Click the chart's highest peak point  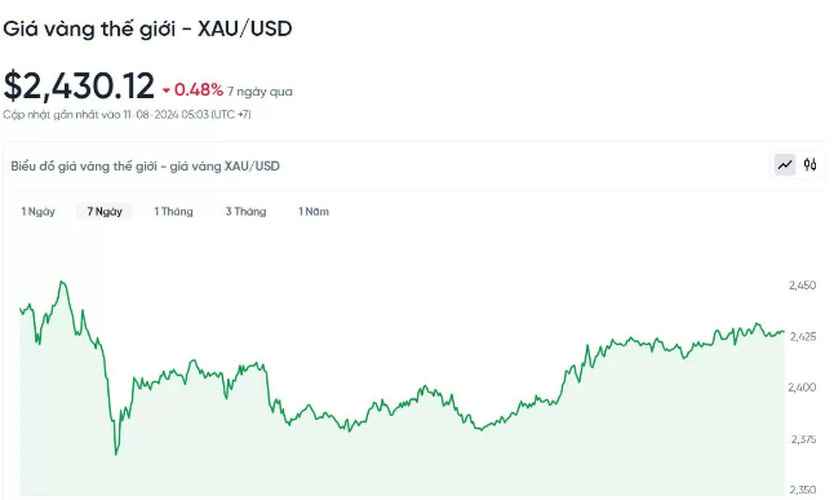coord(62,282)
